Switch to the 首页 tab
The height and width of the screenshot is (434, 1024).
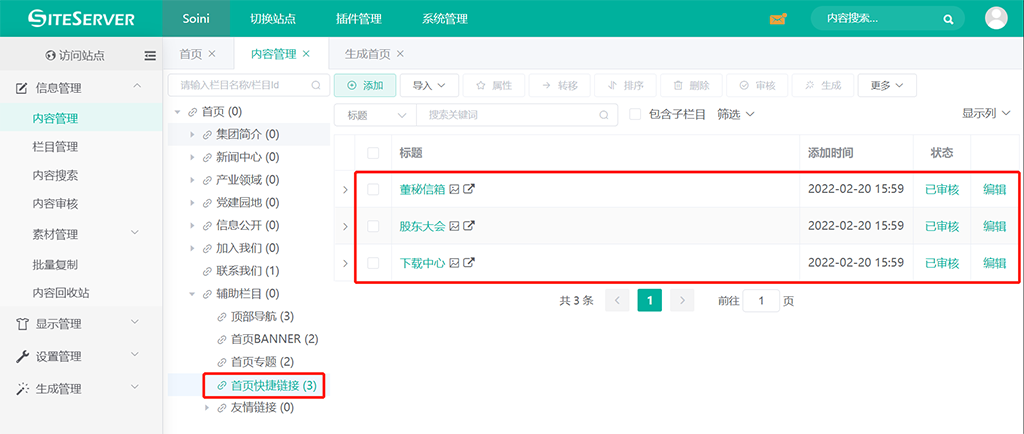(x=190, y=54)
